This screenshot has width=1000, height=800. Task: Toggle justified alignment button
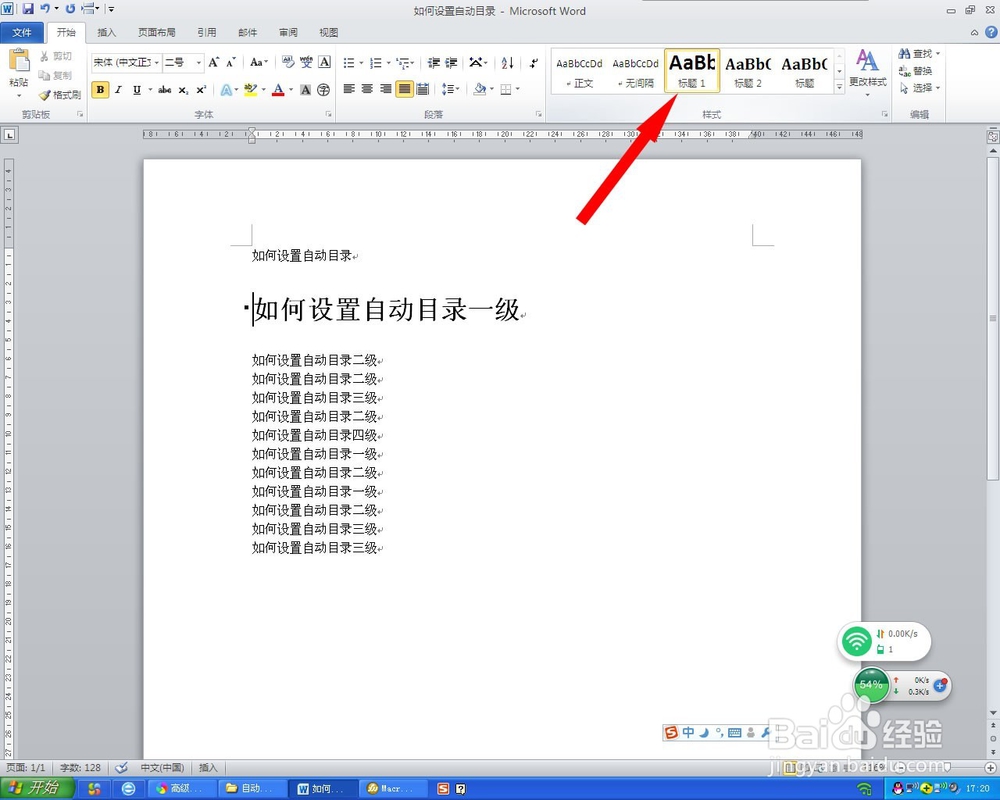coord(404,89)
